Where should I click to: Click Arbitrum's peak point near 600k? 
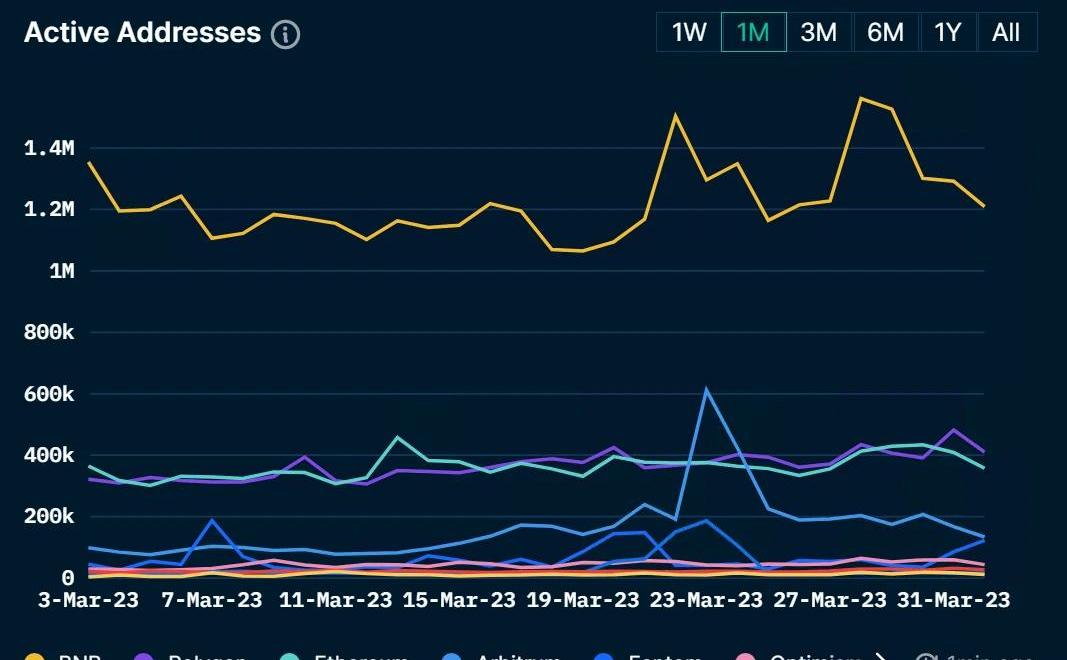pos(706,390)
